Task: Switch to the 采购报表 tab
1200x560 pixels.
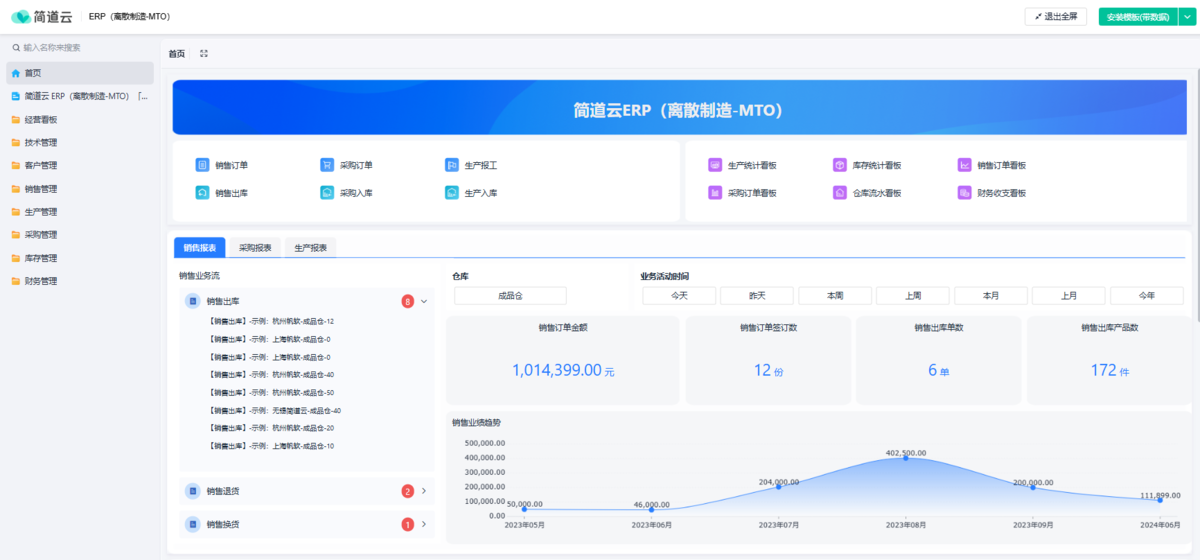Action: (x=255, y=248)
